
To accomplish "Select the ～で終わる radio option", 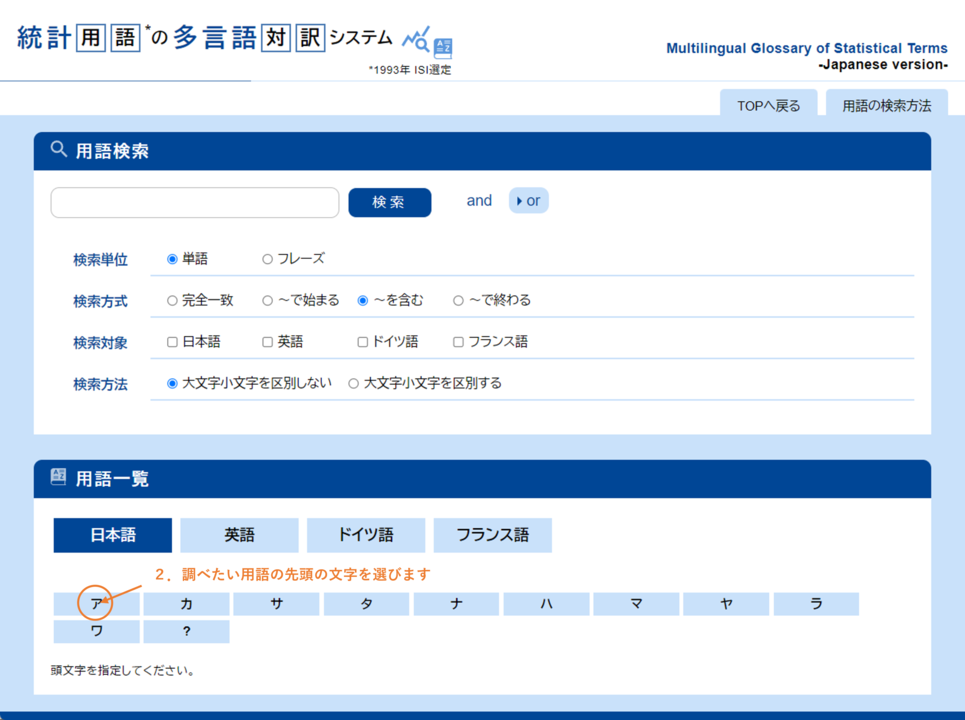I will (458, 300).
